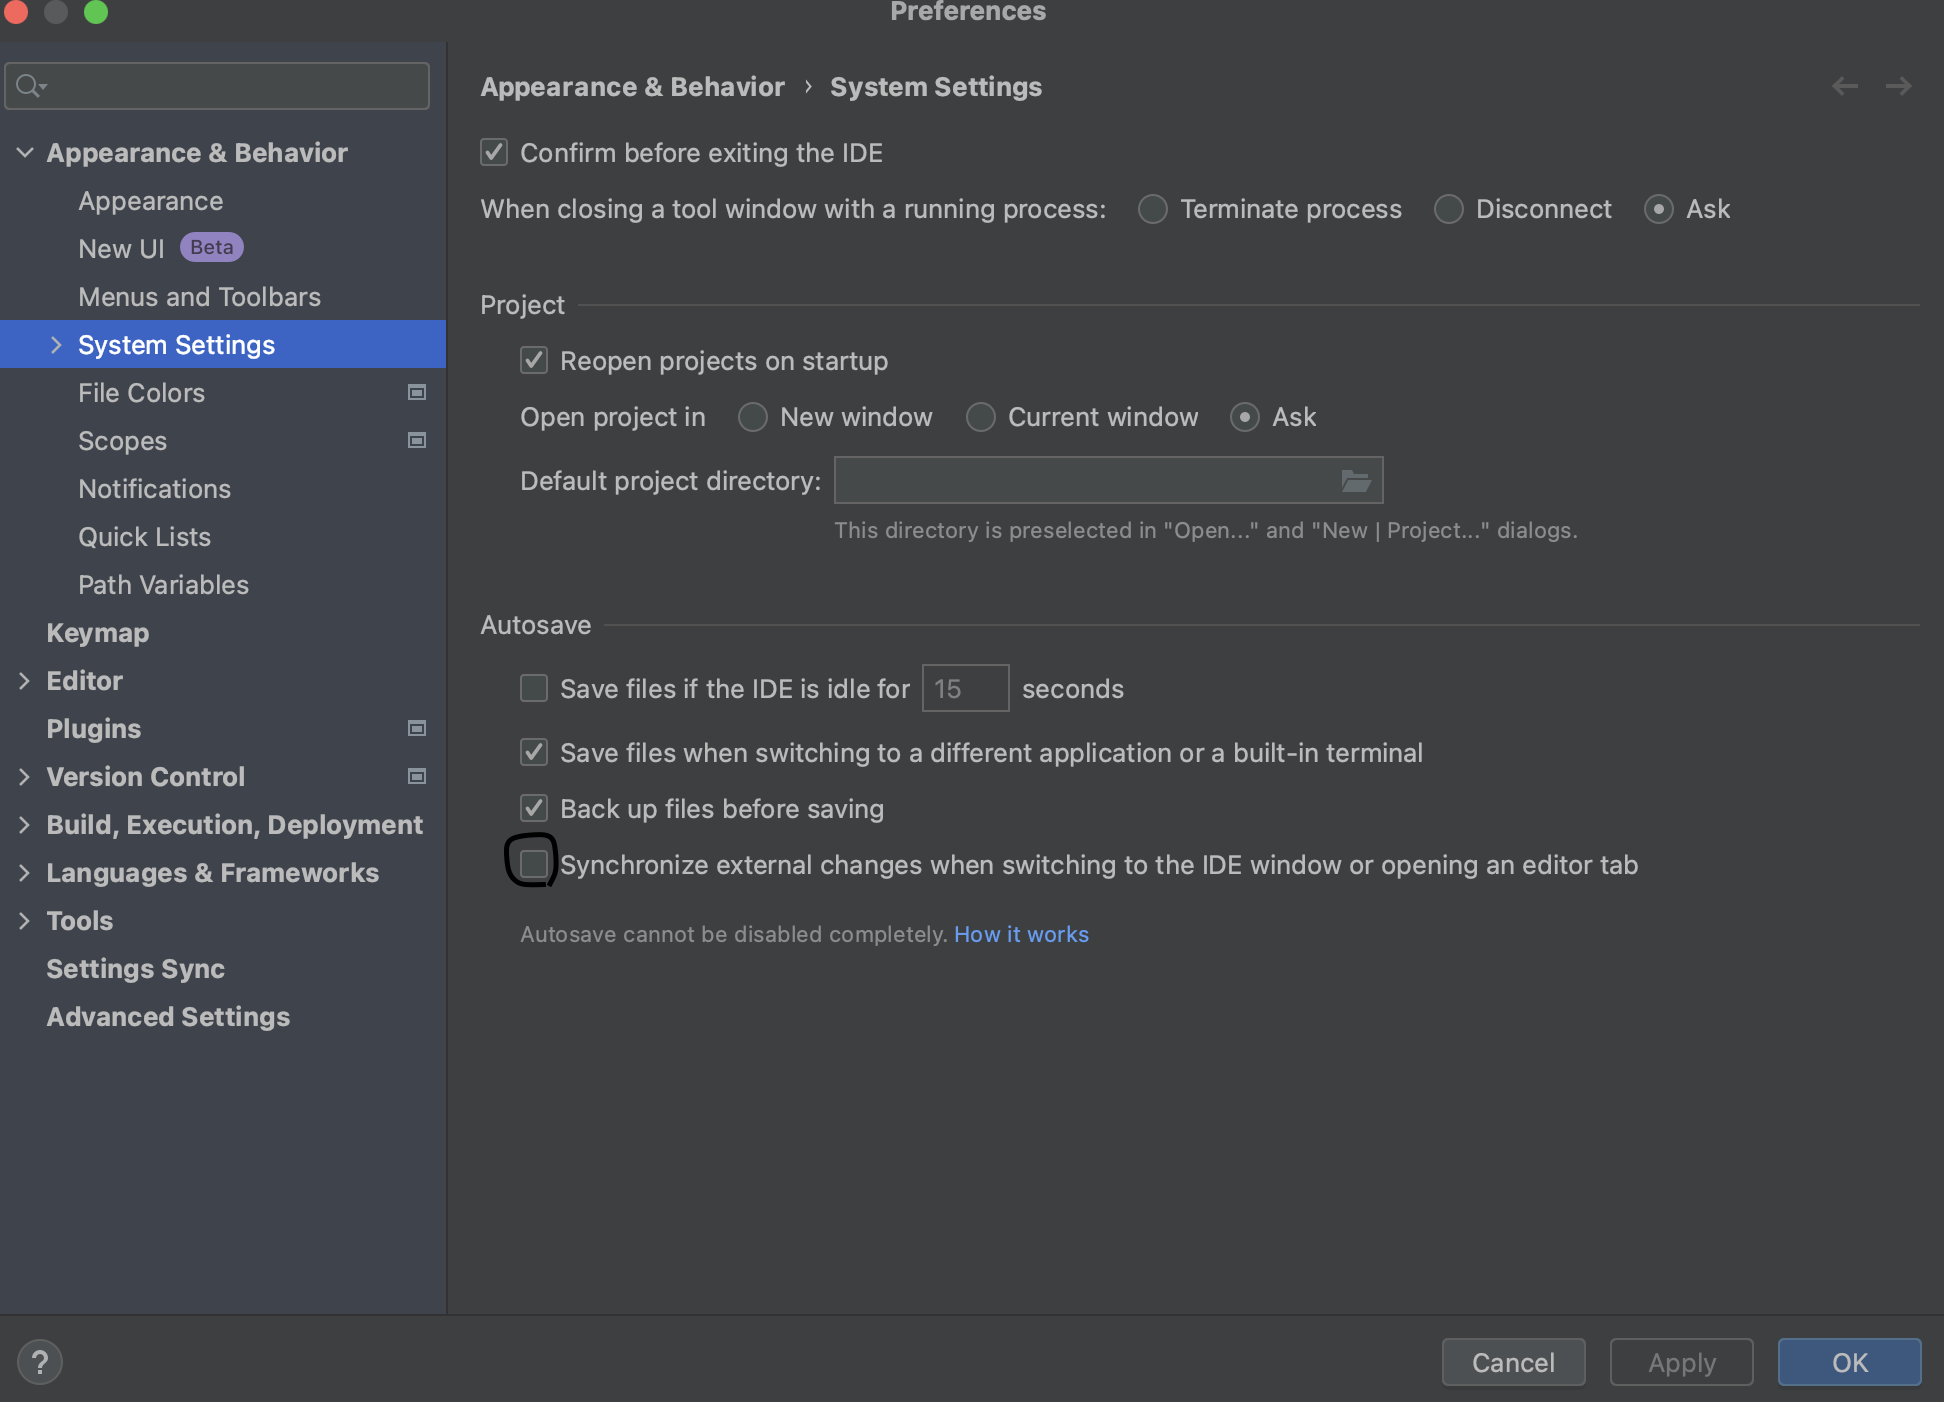Open Advanced Settings page
The height and width of the screenshot is (1402, 1944).
(168, 1017)
